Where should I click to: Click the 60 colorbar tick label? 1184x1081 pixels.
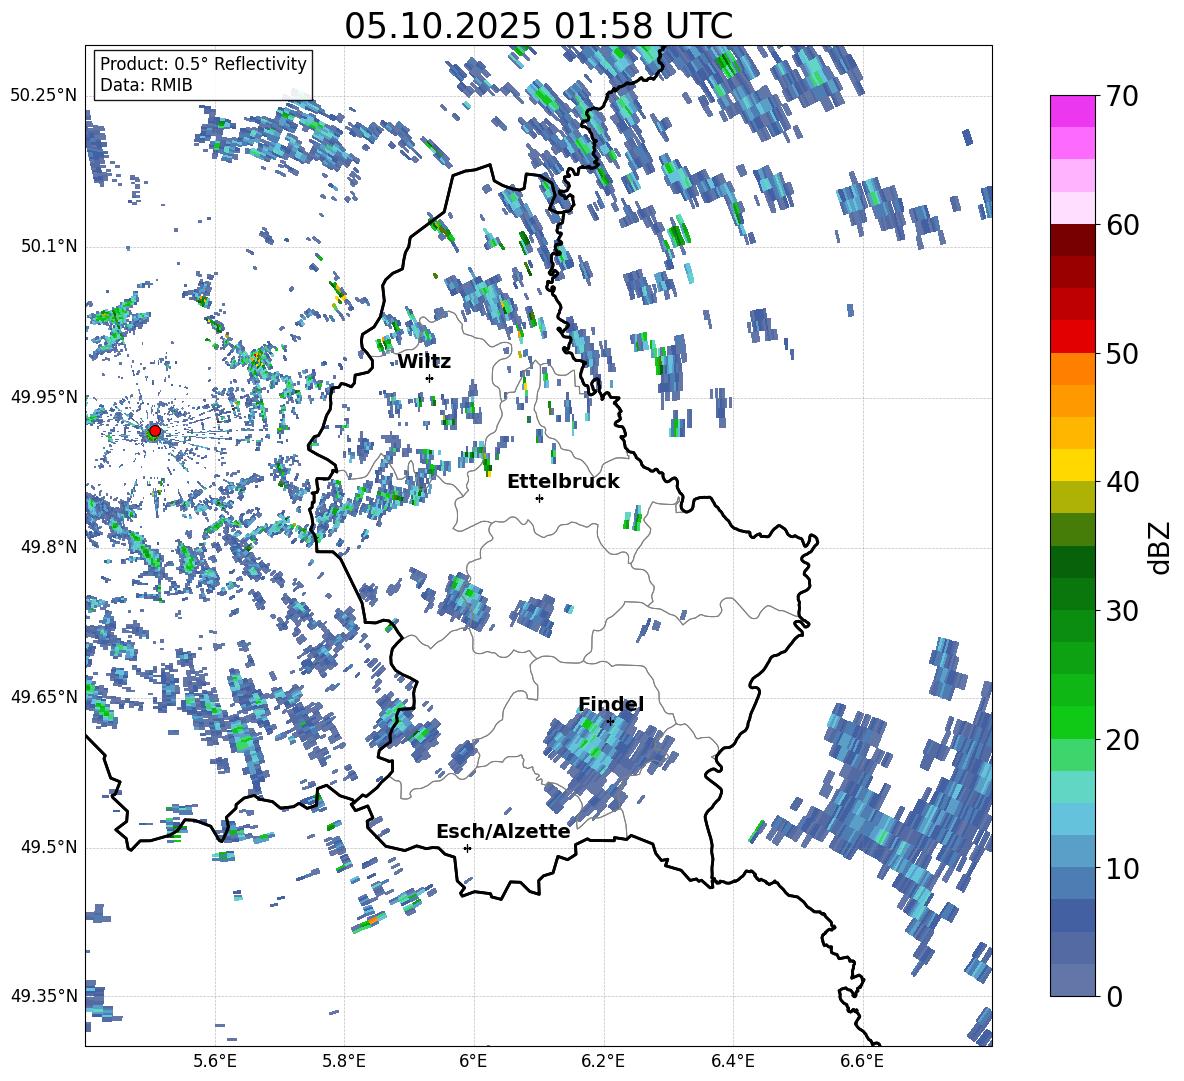1121,225
